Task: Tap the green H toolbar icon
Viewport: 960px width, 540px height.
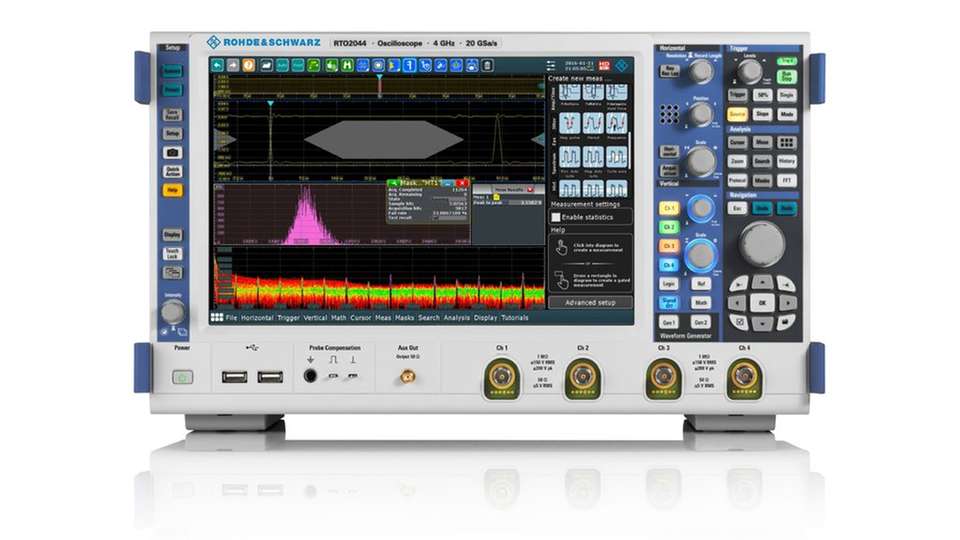Action: point(347,66)
